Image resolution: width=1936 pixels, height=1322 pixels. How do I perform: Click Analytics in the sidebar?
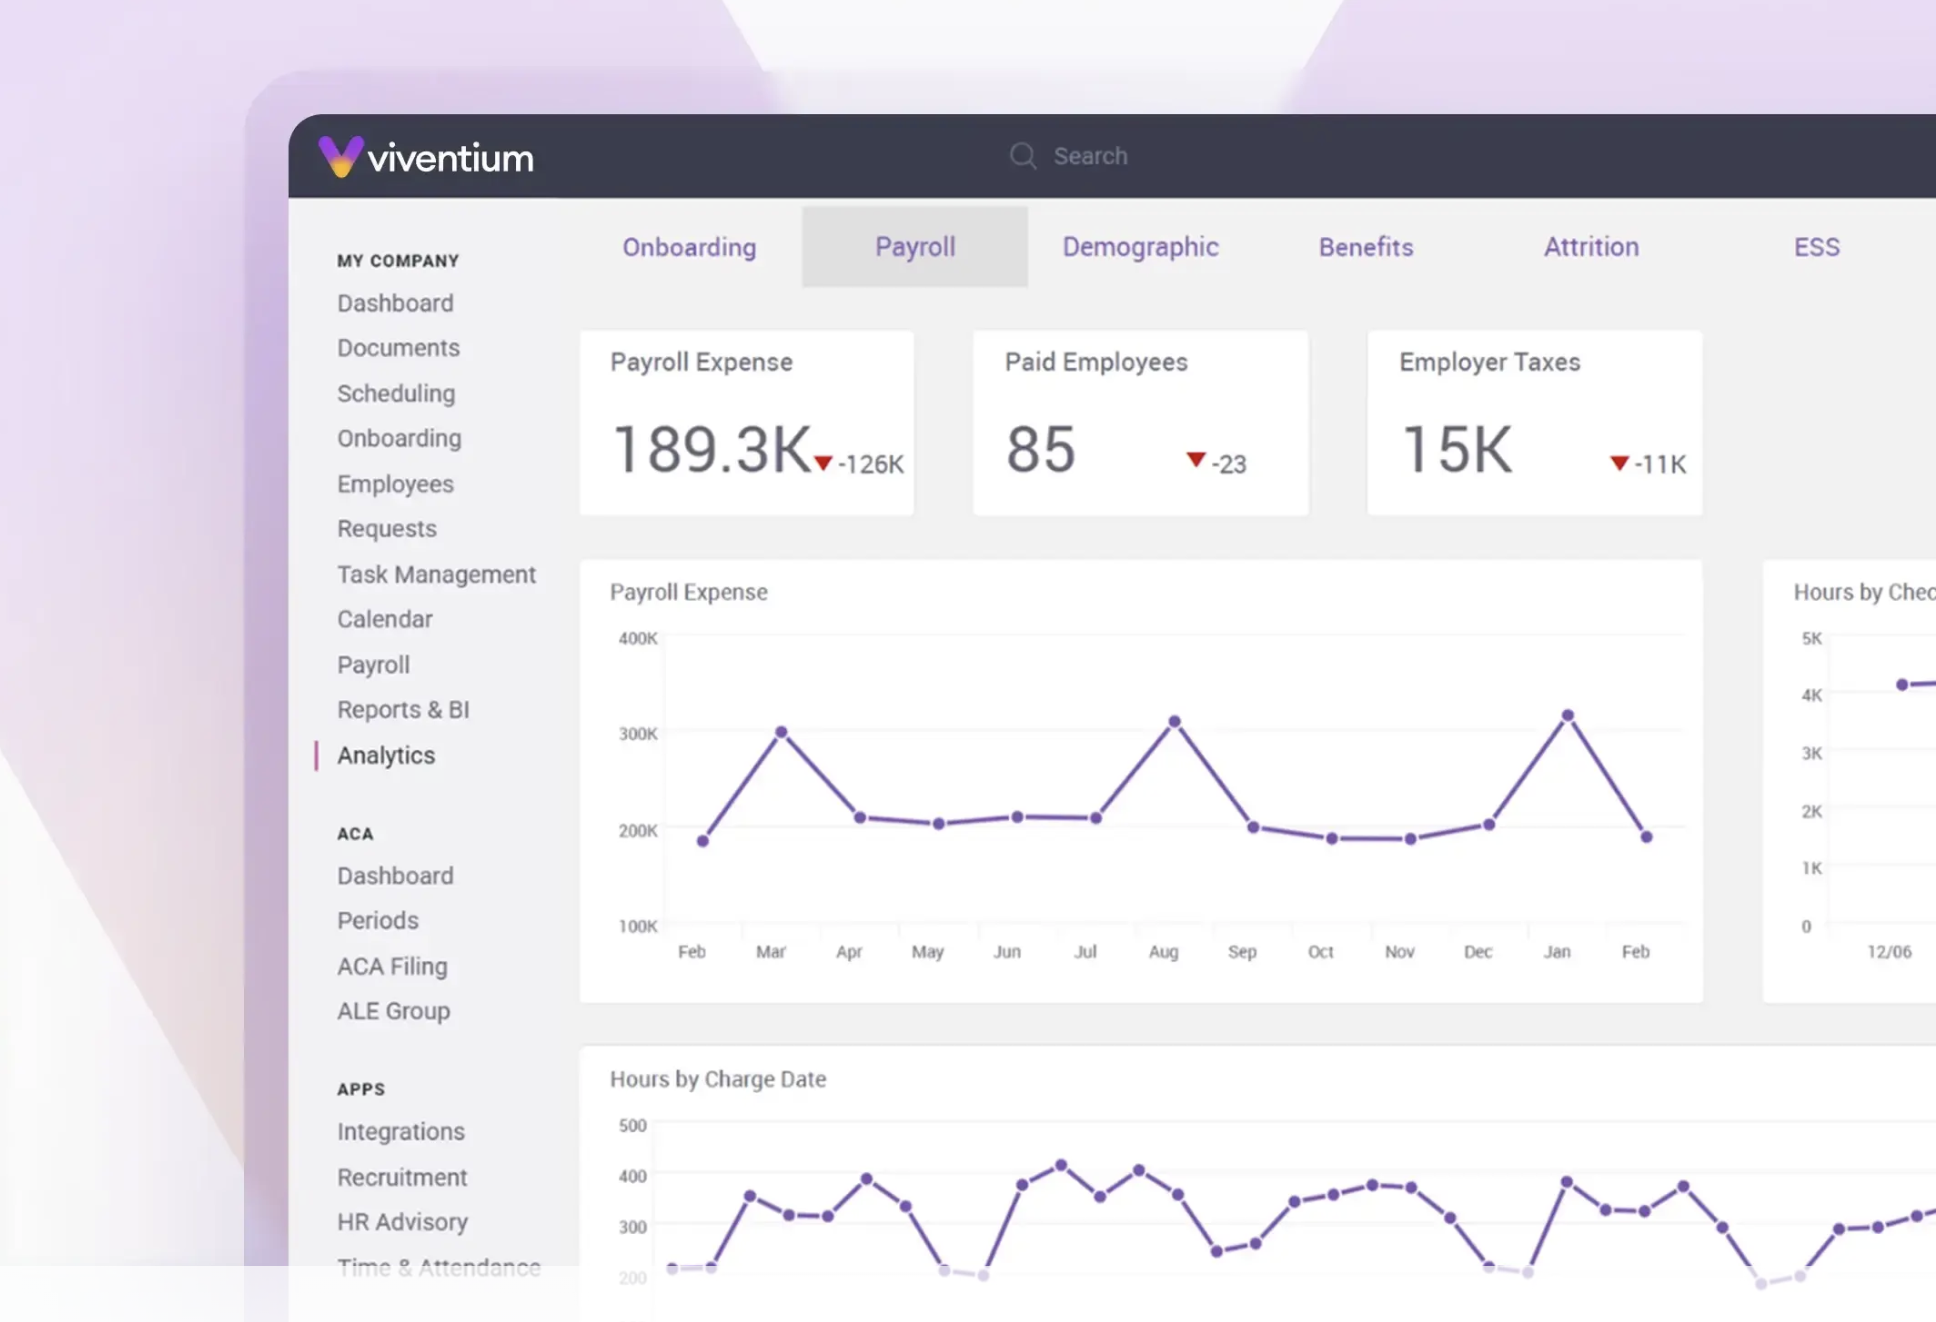386,755
